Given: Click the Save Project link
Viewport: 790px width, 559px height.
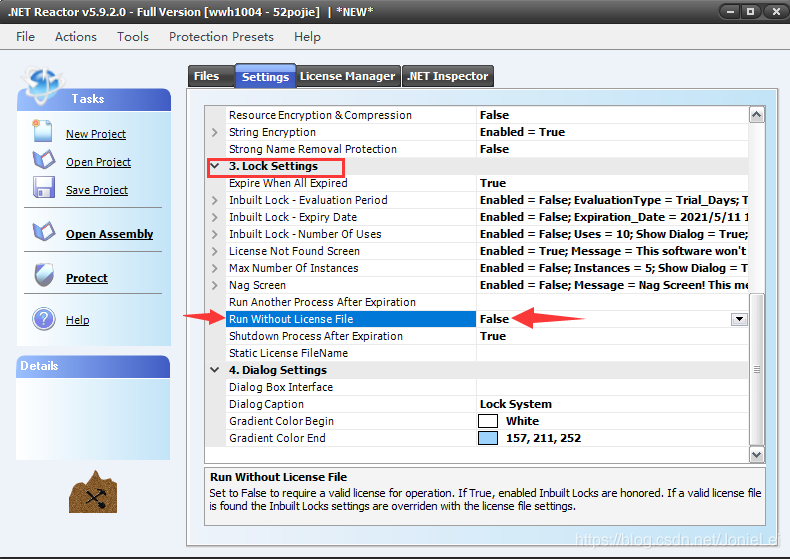Looking at the screenshot, I should 97,190.
